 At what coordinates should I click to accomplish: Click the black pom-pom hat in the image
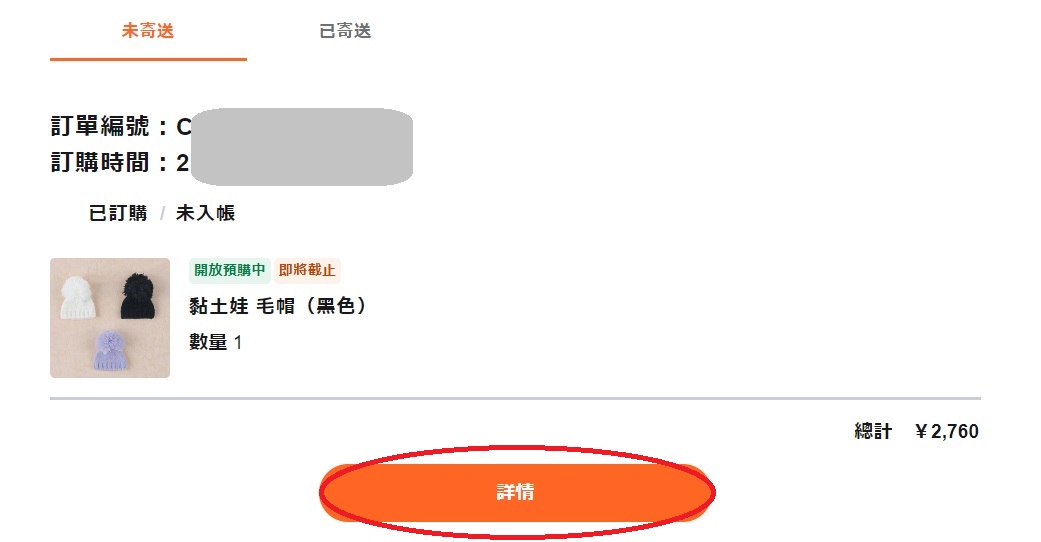(139, 296)
